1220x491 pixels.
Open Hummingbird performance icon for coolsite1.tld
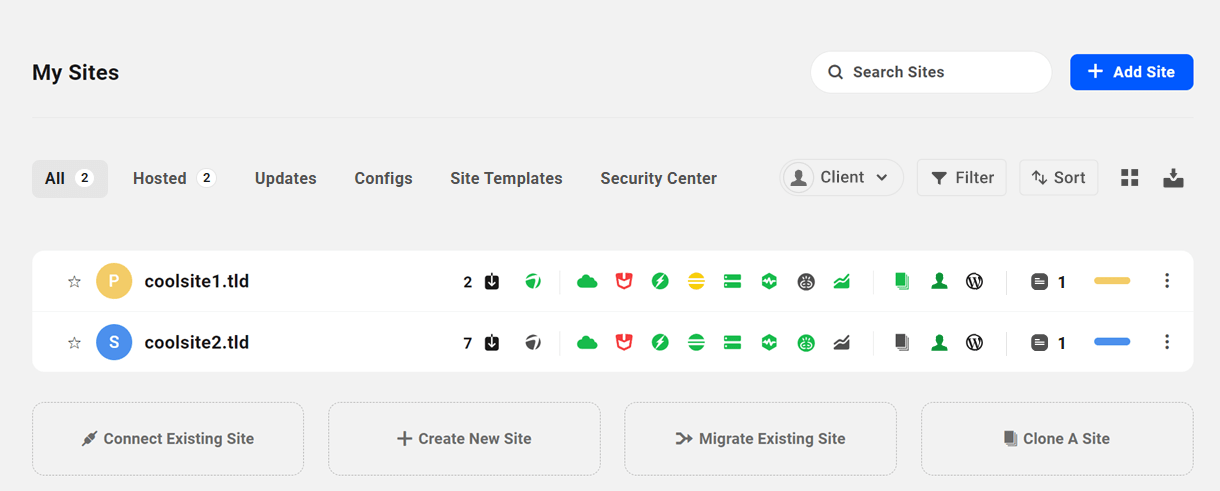[x=660, y=282]
